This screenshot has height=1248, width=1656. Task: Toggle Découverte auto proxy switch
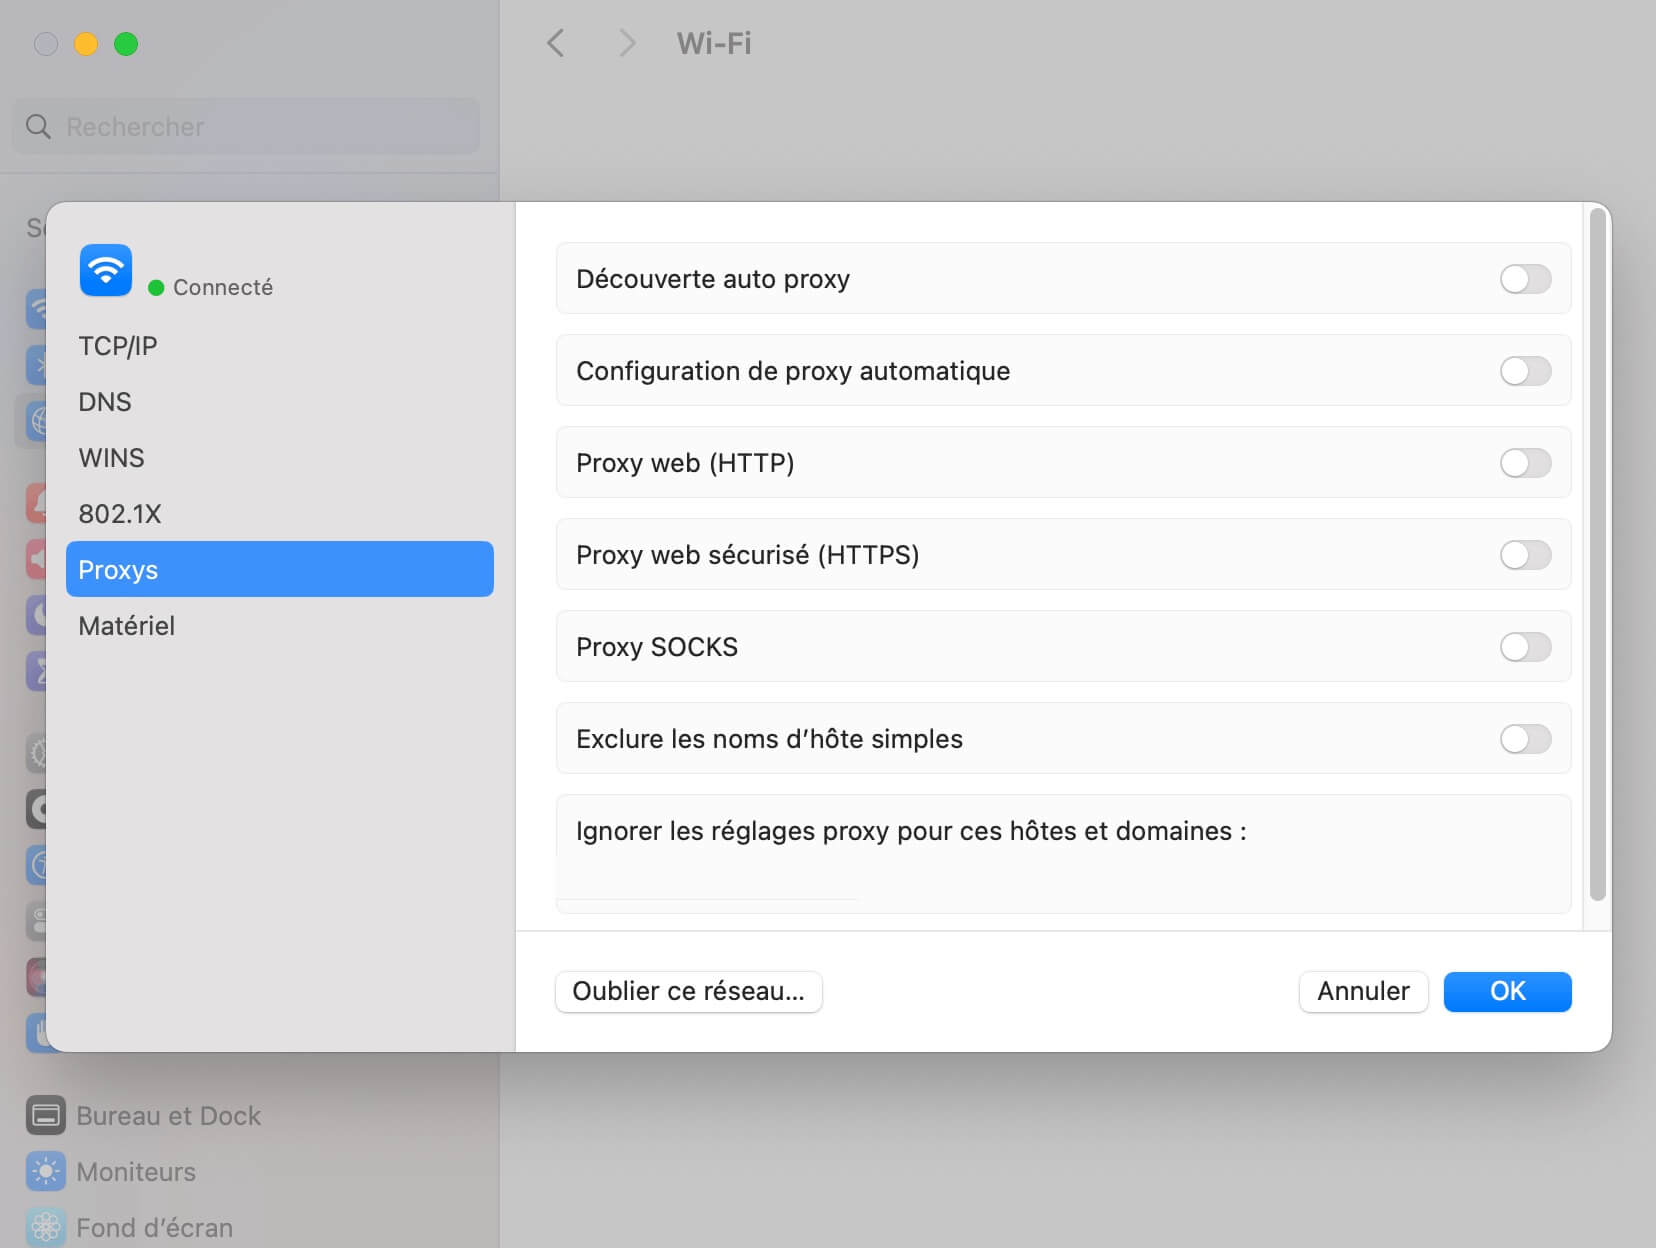pyautogui.click(x=1525, y=279)
